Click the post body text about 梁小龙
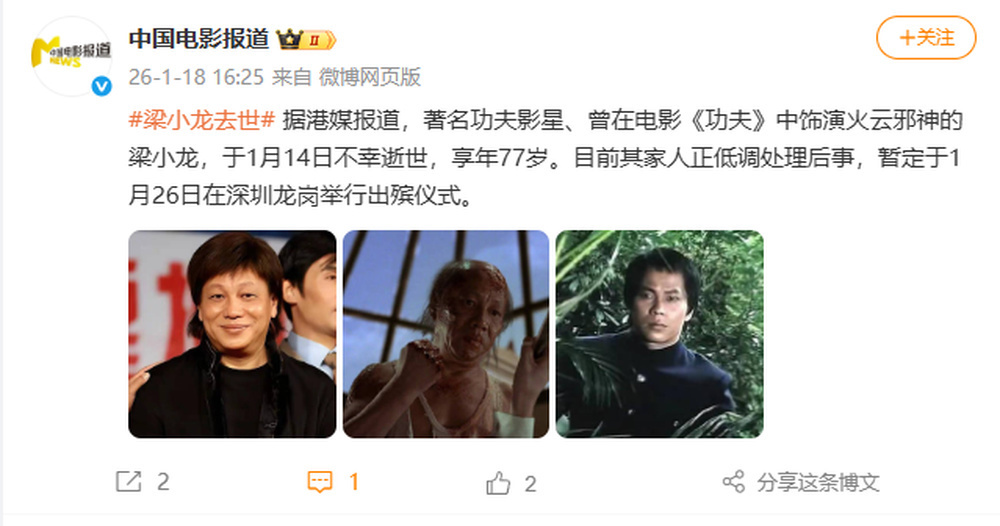 coord(545,157)
